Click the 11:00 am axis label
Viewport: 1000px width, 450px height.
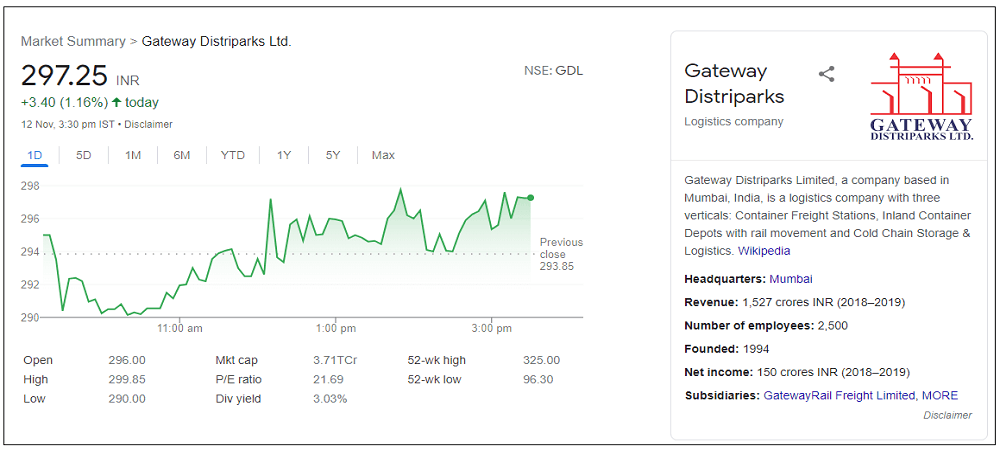point(180,328)
